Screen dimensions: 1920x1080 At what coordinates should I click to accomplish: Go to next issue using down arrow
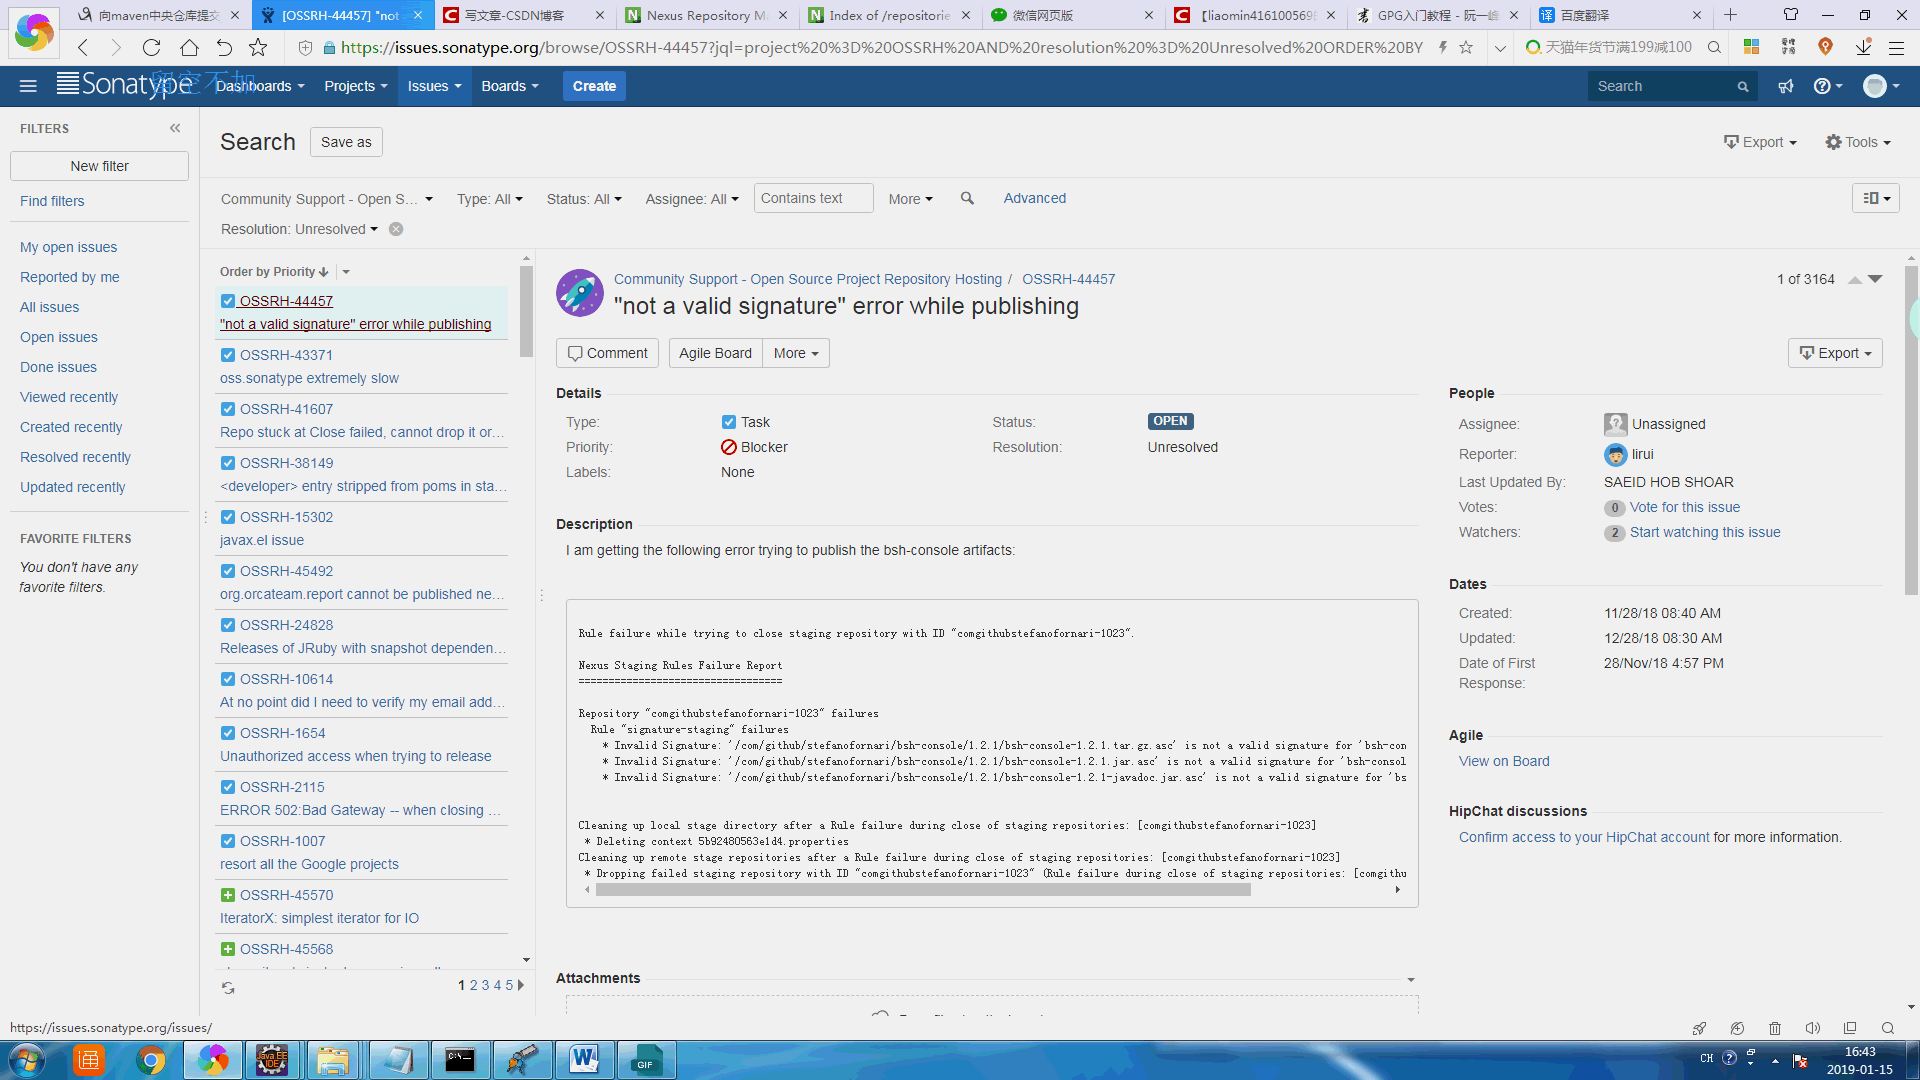click(x=1876, y=279)
